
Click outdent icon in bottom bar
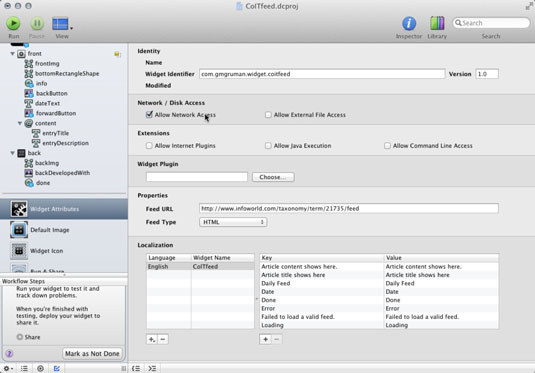pos(136,369)
